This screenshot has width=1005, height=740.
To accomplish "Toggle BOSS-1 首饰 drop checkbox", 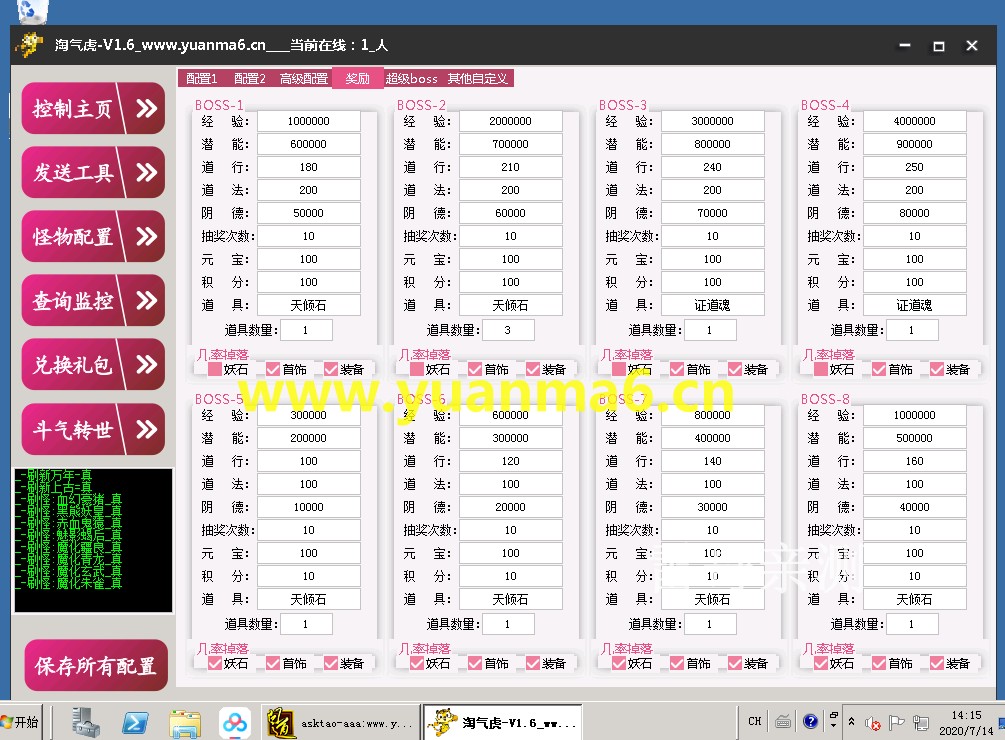I will point(273,369).
